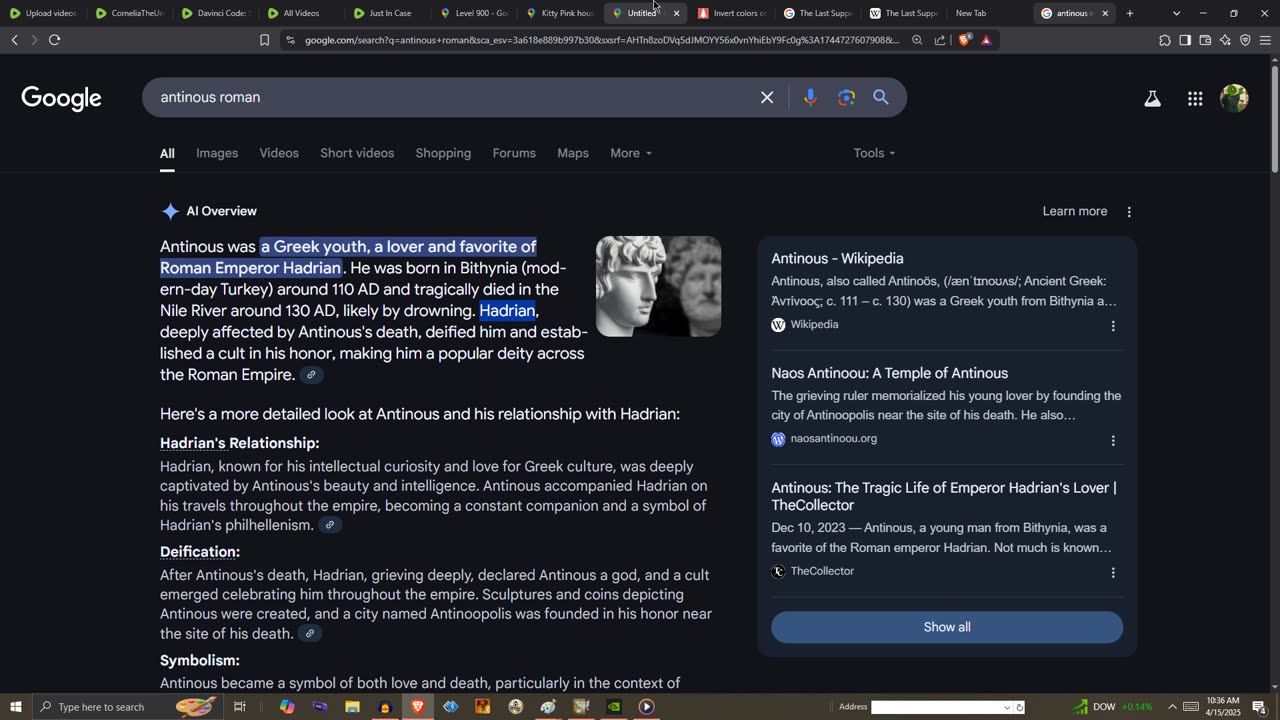Switch to the Davinci Code browser tab

[x=214, y=13]
